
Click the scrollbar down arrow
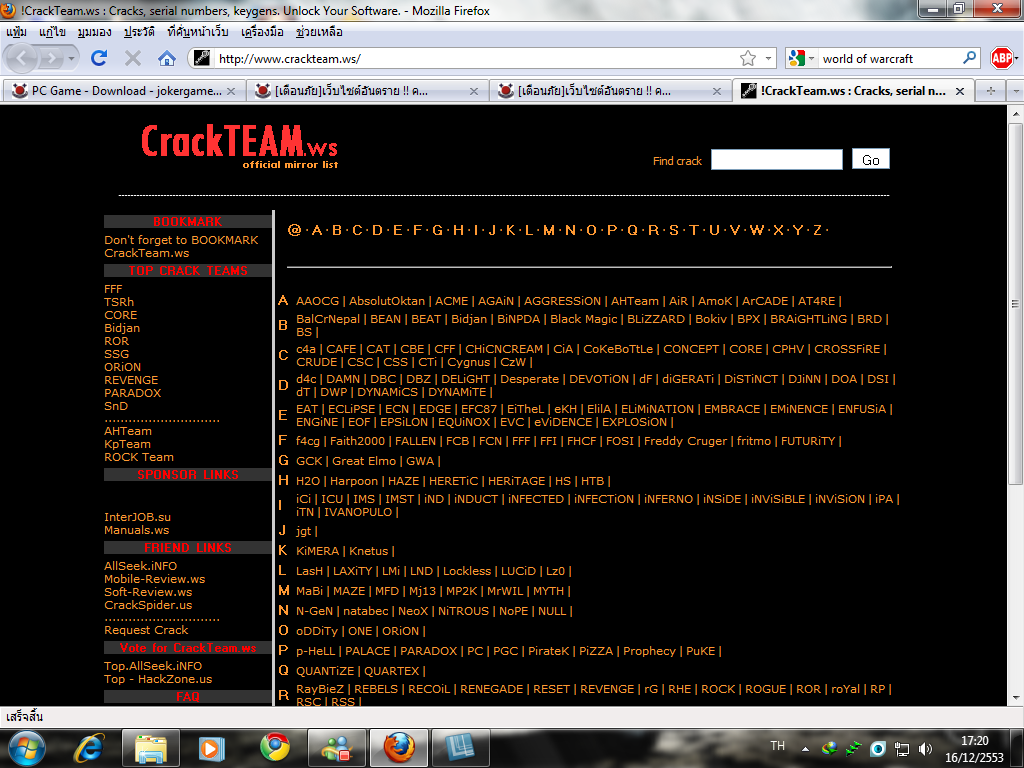[1015, 697]
